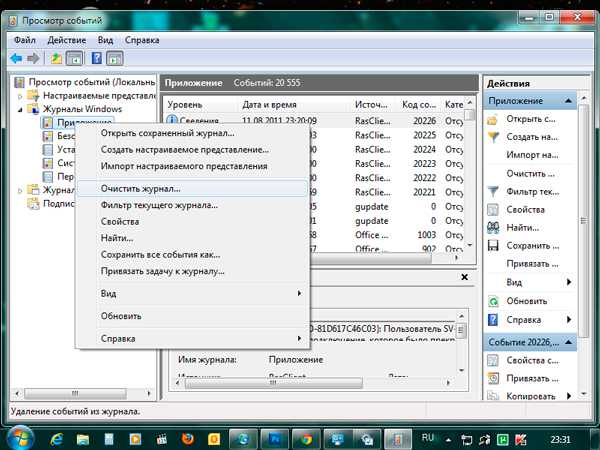Expand Настраиваемые представления tree node

pyautogui.click(x=22, y=95)
